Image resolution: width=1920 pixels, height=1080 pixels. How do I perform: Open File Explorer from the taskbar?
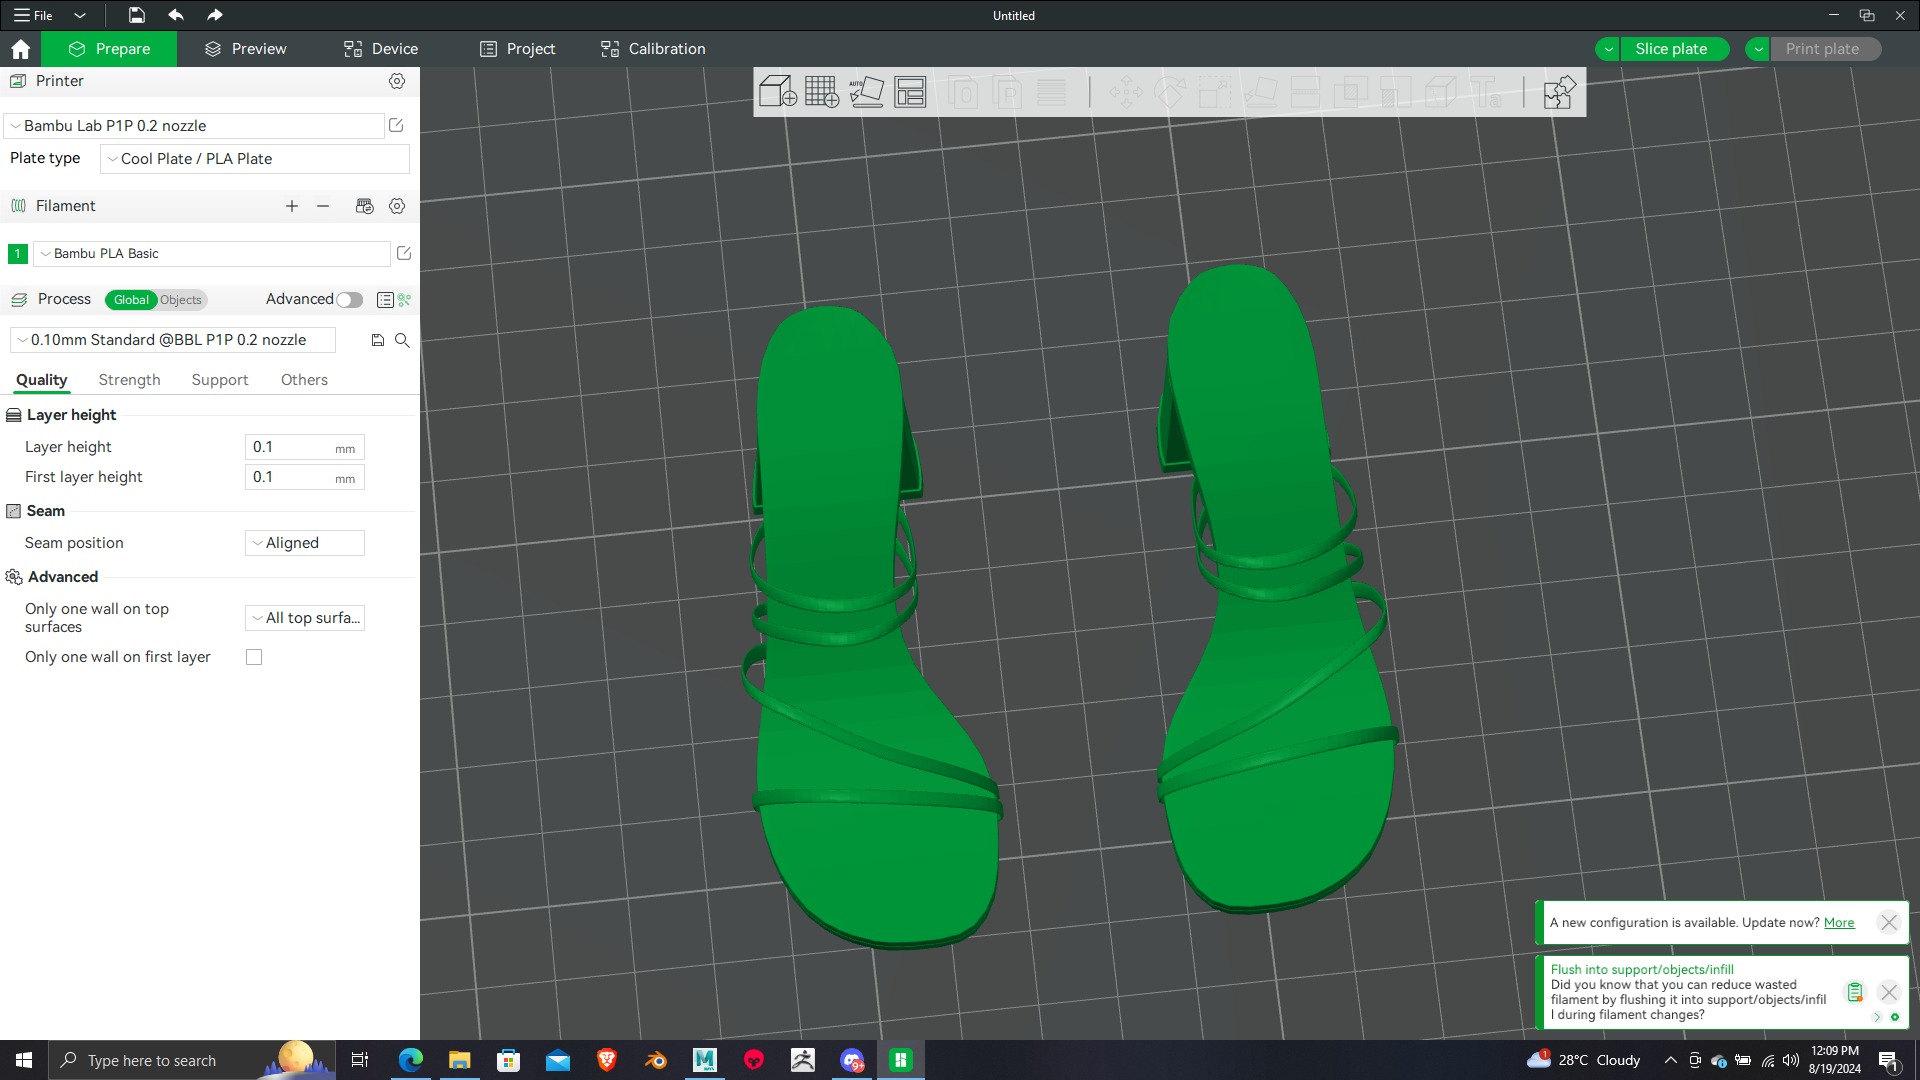(x=459, y=1060)
